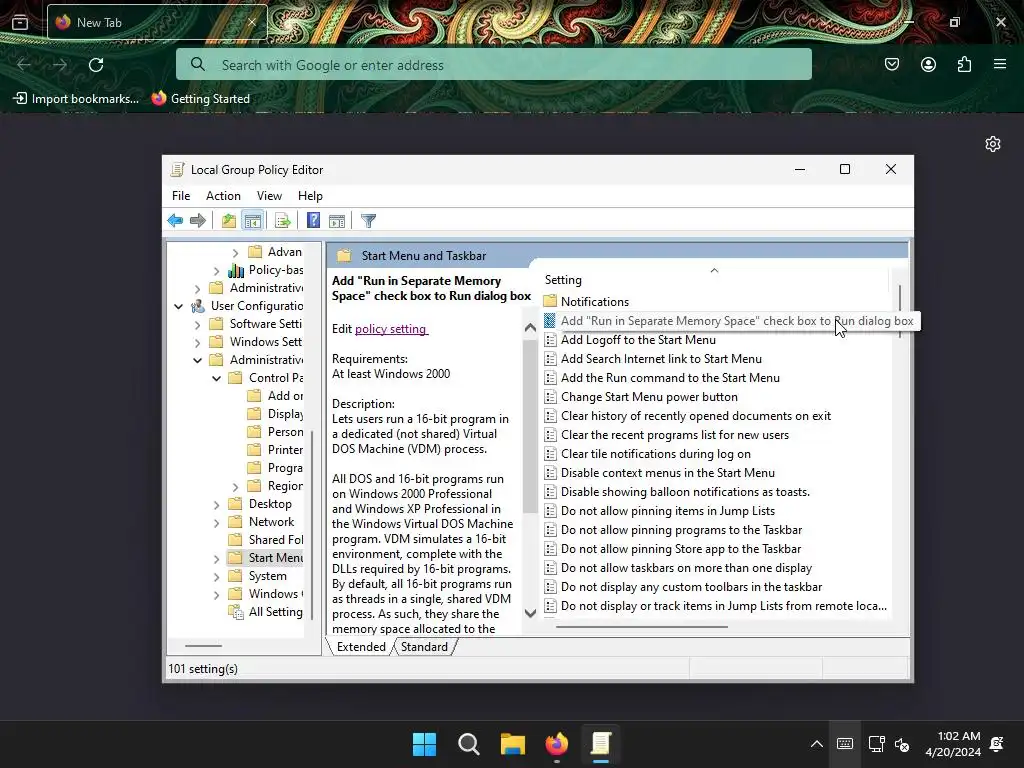Switch to the Extended tab
1024x768 pixels.
pos(360,647)
